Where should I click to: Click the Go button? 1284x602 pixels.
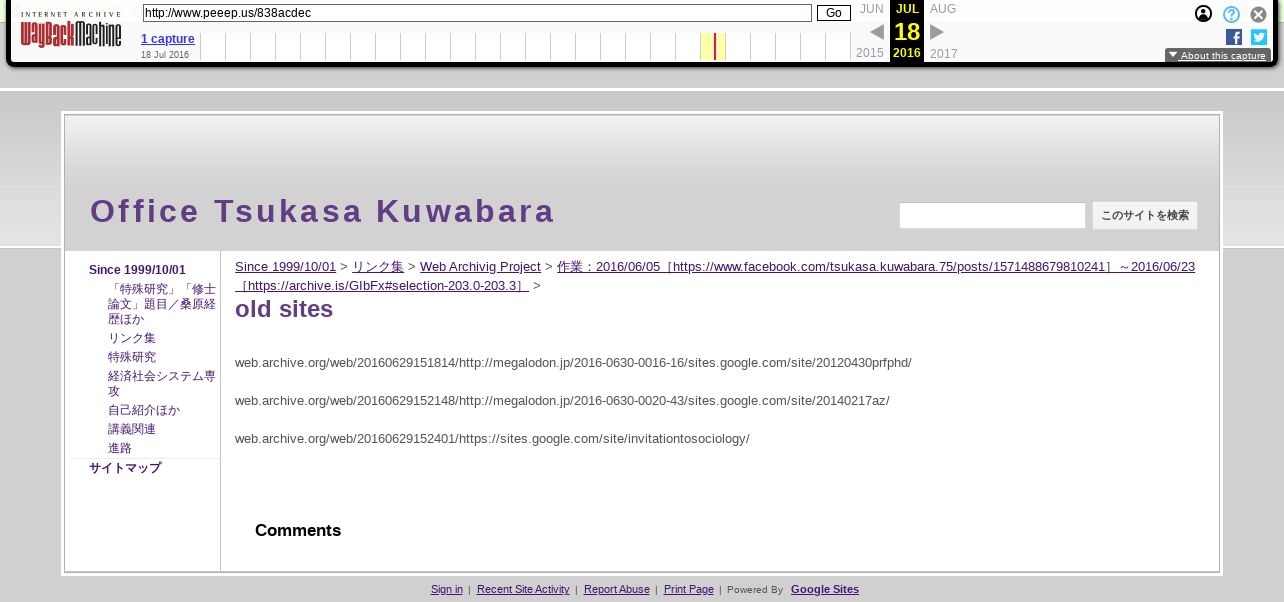833,13
